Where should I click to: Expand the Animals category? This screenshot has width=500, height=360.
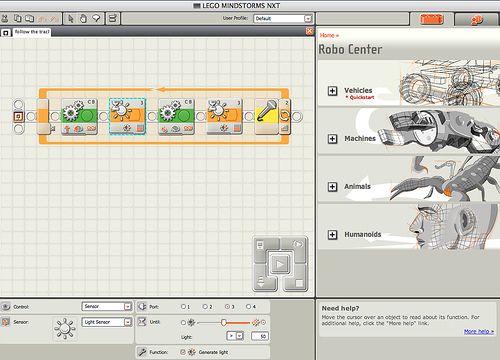click(x=332, y=187)
